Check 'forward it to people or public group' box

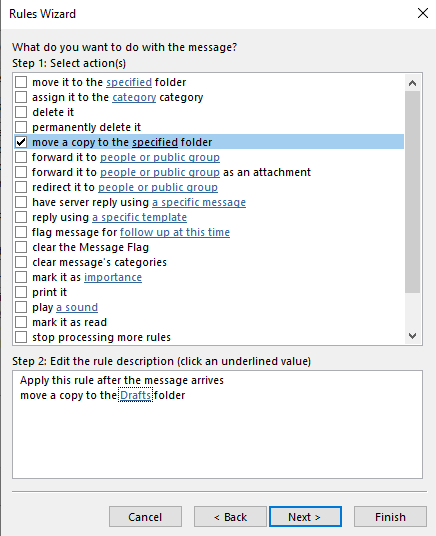(x=21, y=157)
